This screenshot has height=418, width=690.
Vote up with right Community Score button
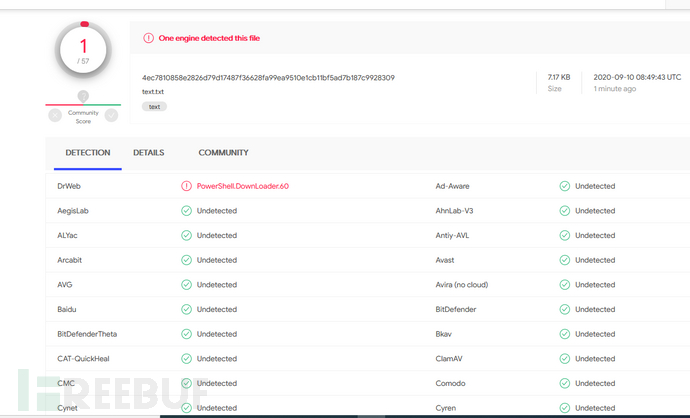pos(111,115)
